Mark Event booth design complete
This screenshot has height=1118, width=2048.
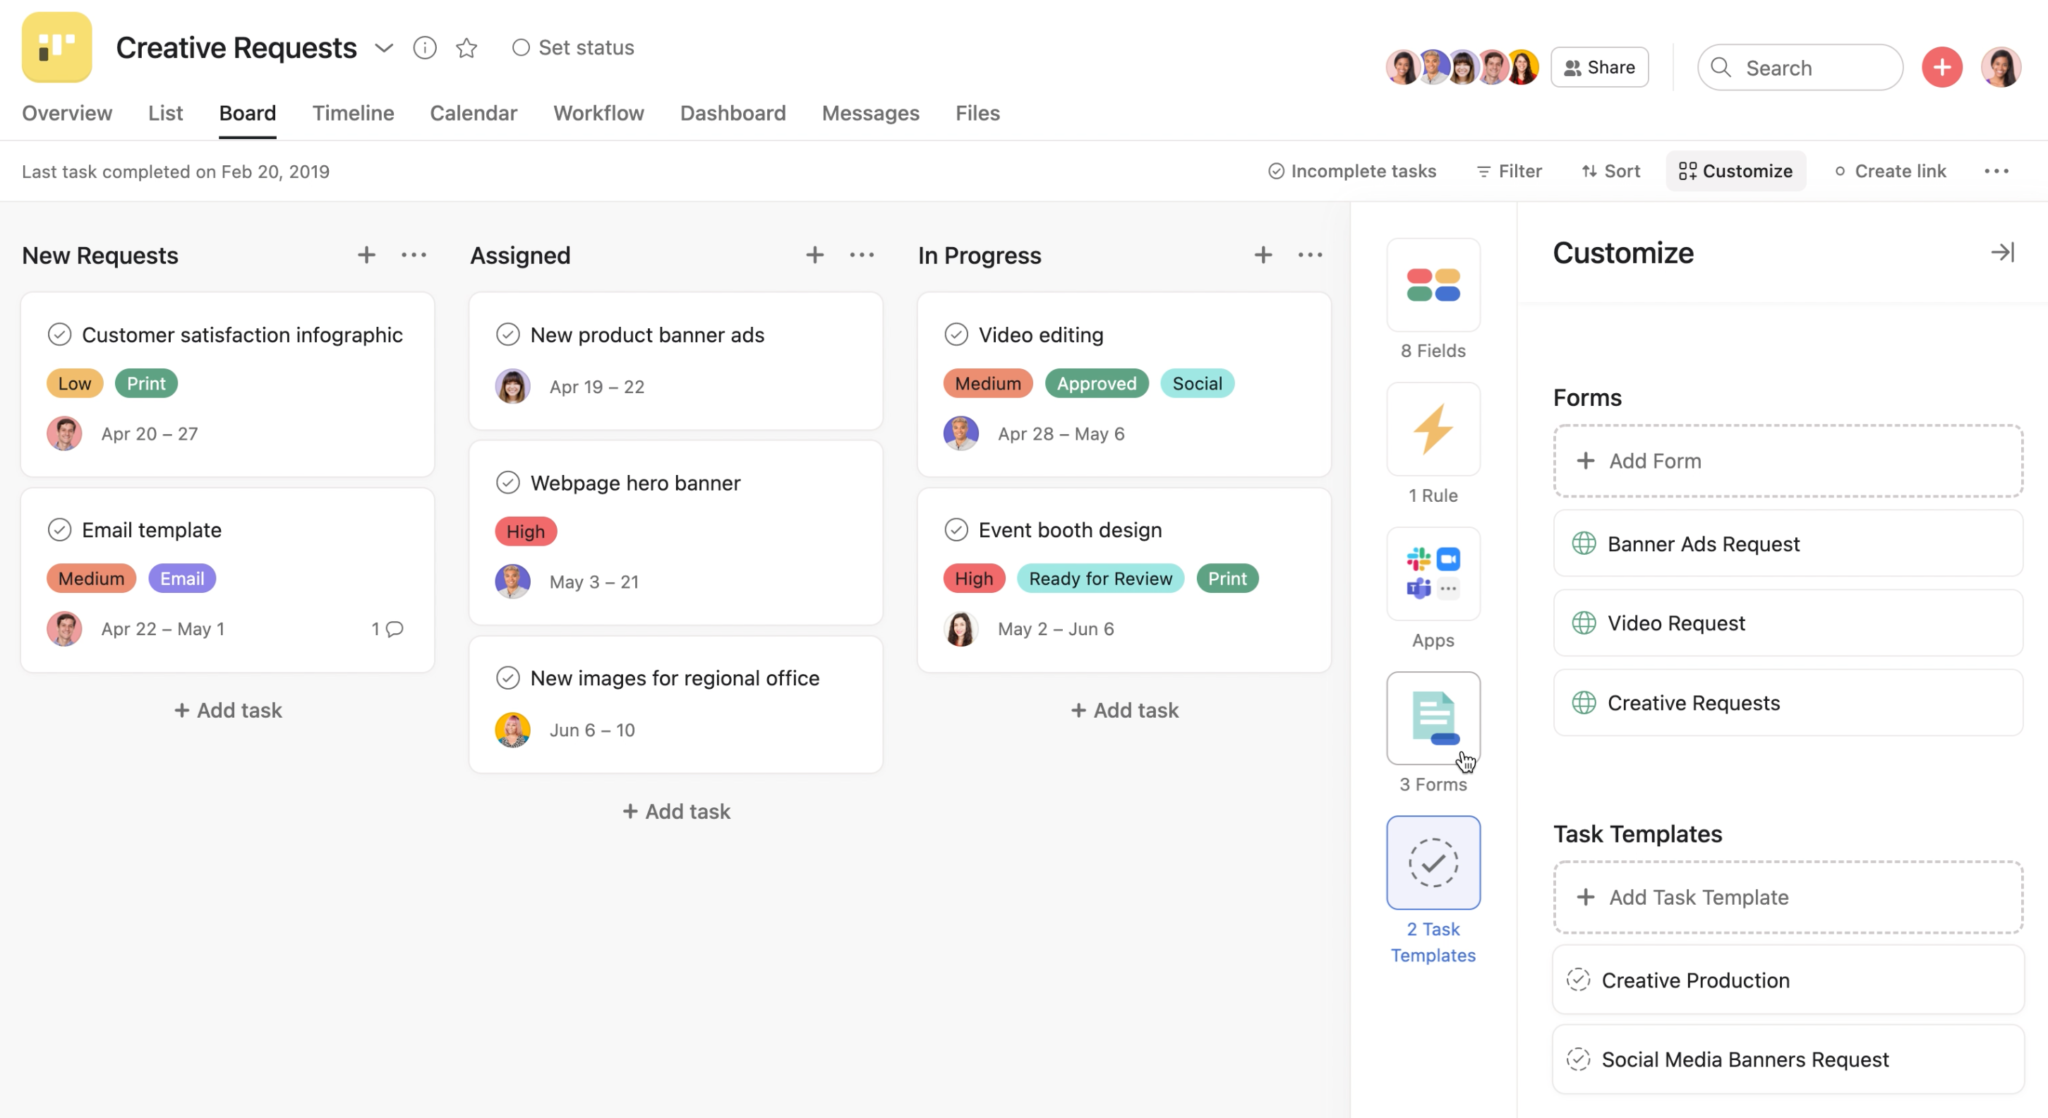[x=956, y=529]
